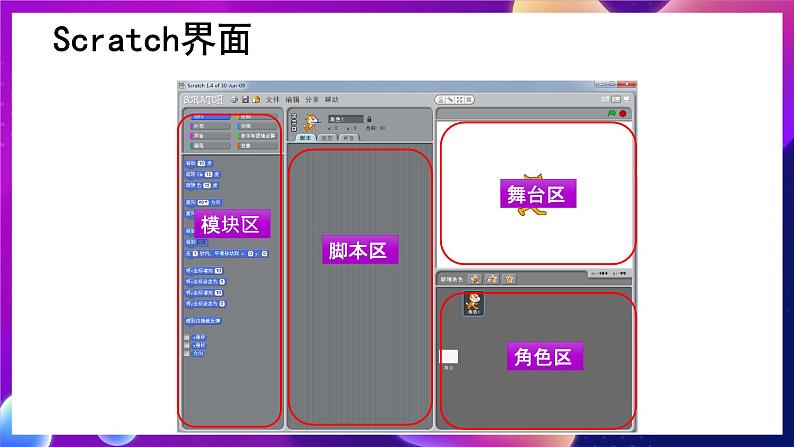Select the 画笔 block category

coord(210,146)
